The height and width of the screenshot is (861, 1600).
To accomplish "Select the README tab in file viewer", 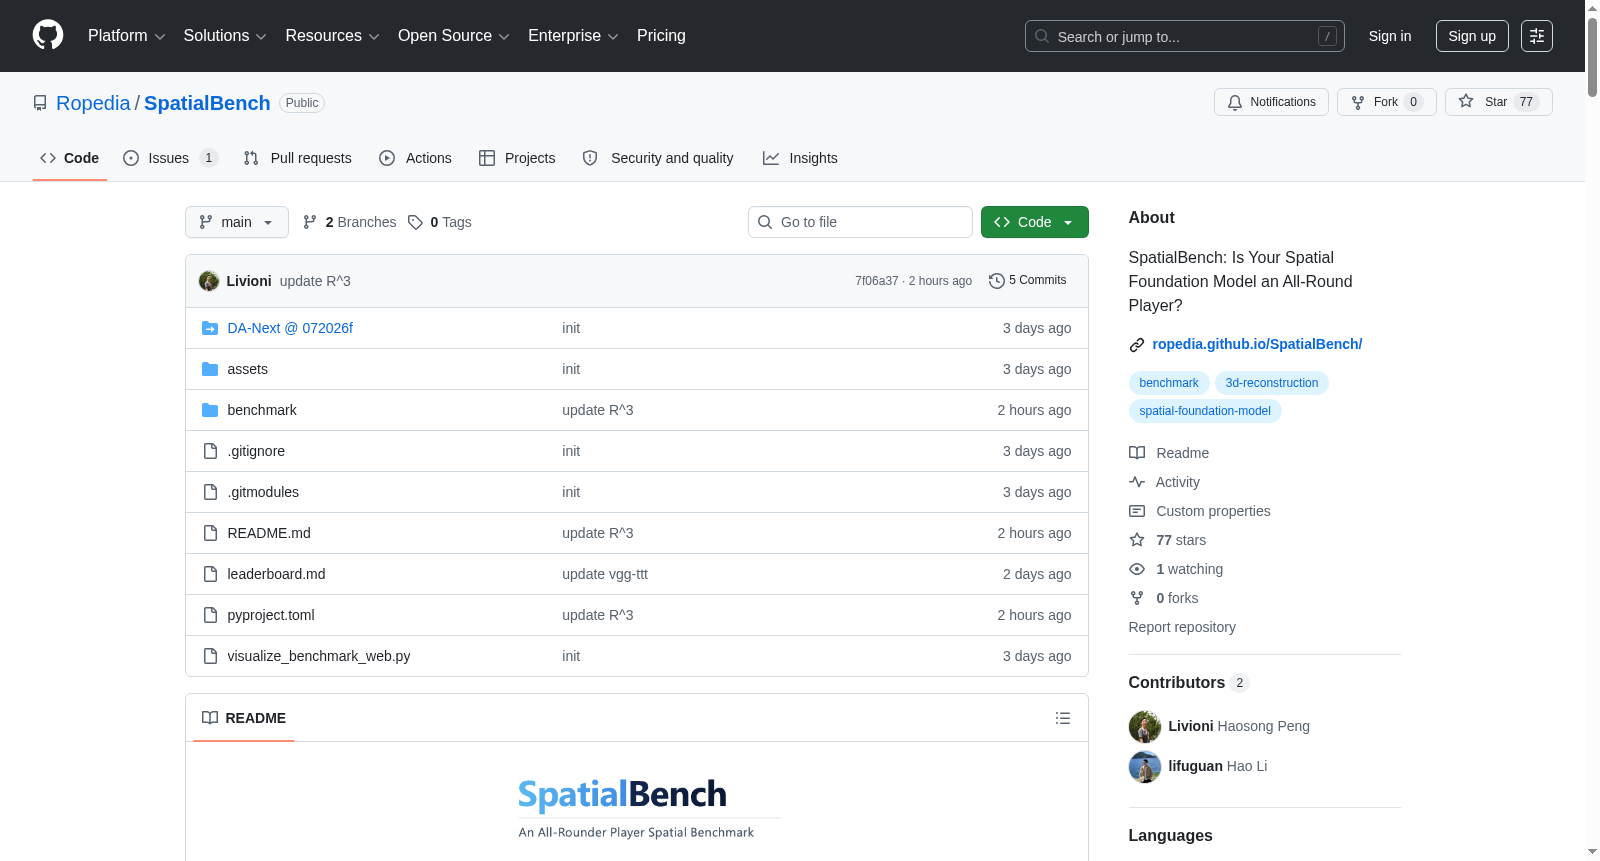I will [x=244, y=718].
